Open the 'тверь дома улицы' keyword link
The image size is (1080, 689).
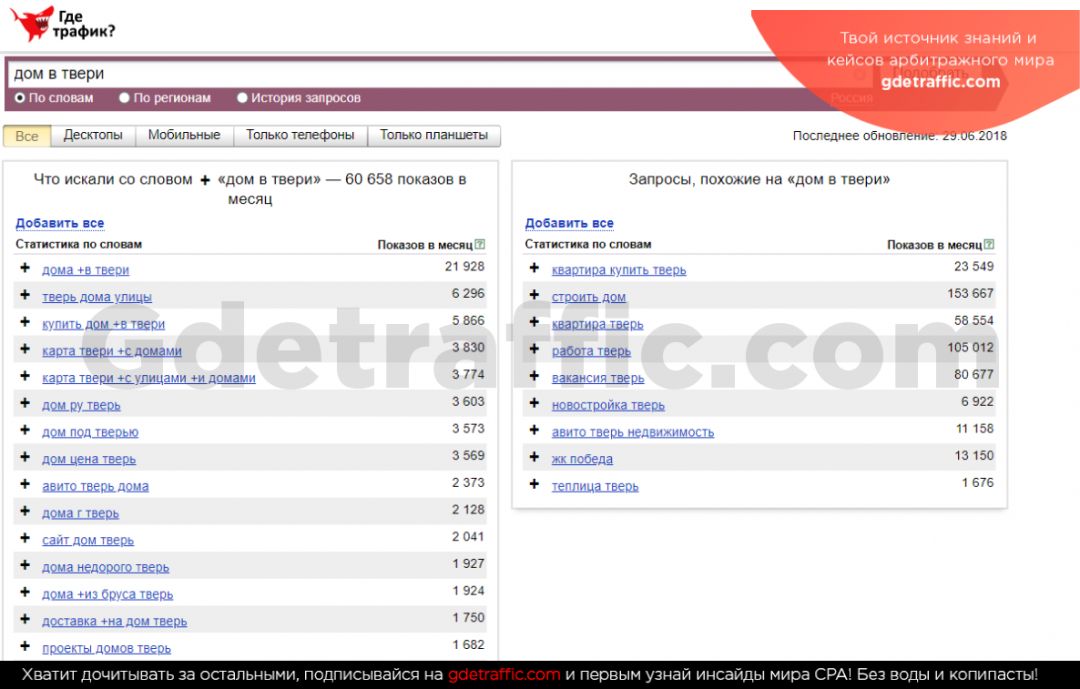[97, 297]
